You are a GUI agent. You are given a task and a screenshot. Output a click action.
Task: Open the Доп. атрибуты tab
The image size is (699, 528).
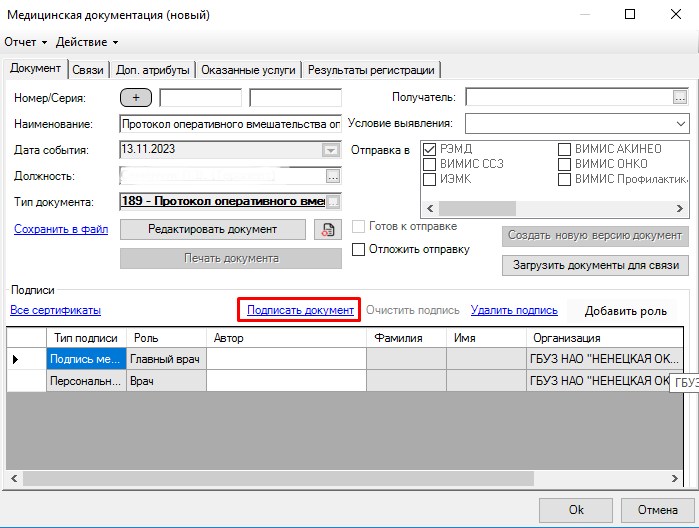point(152,70)
